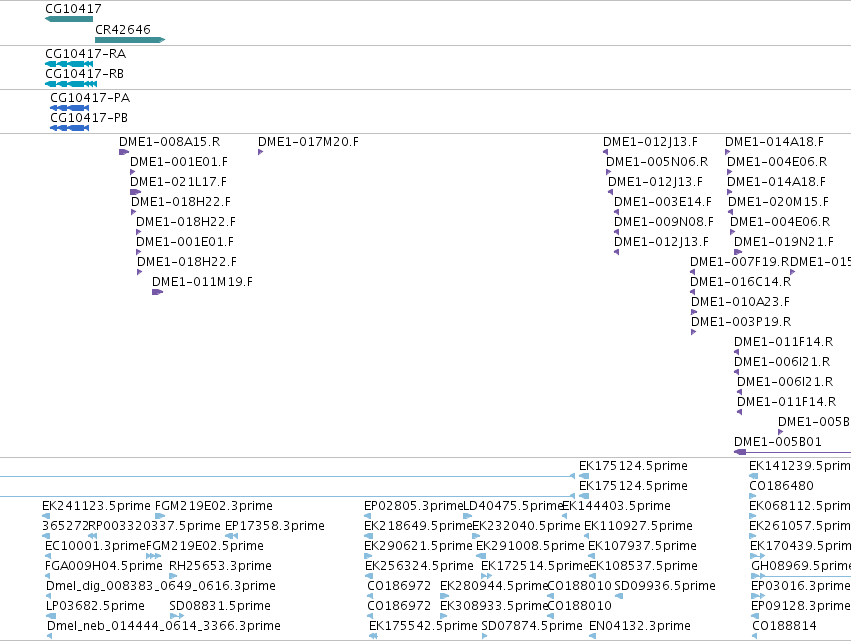Select the DME1-020M15.F label

pyautogui.click(x=778, y=202)
